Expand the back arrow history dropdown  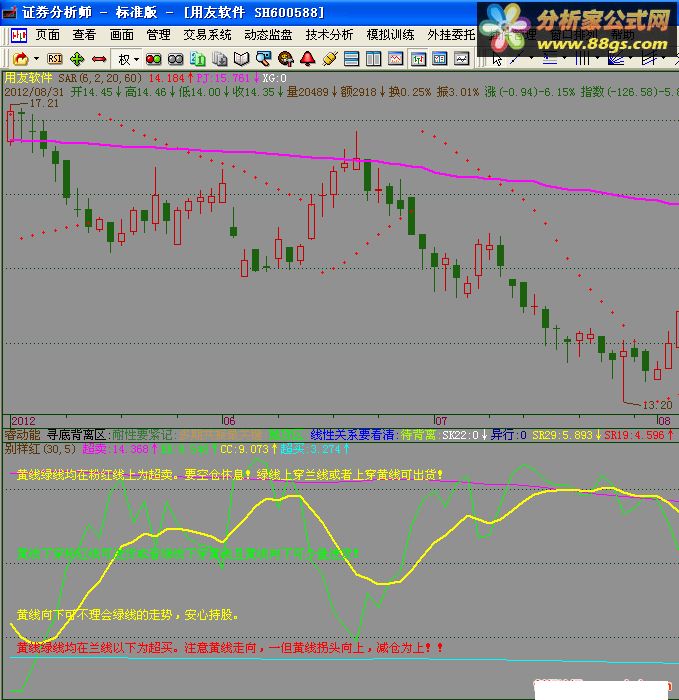pos(36,59)
